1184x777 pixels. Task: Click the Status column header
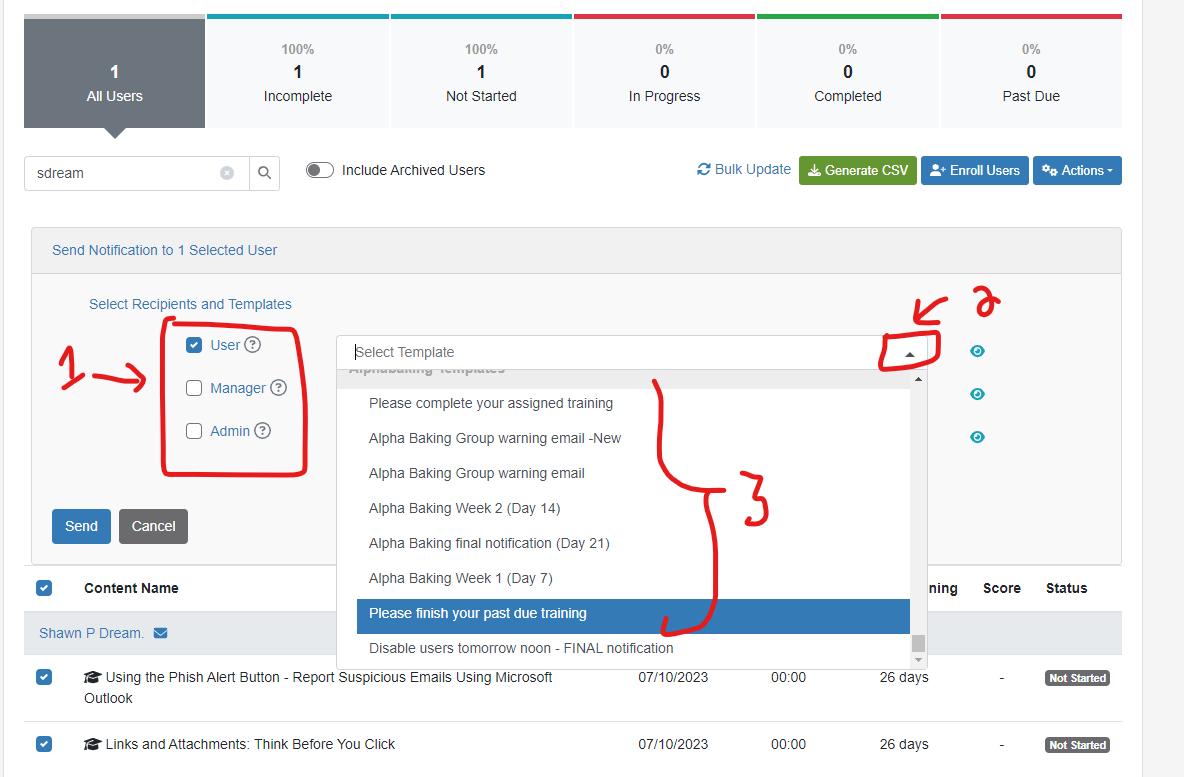pyautogui.click(x=1066, y=588)
